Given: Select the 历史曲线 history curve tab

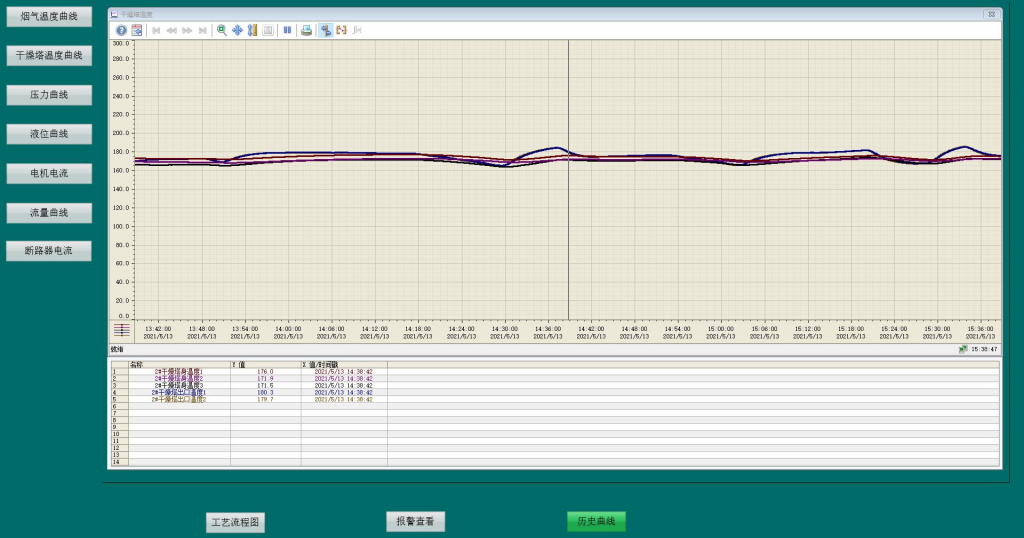Looking at the screenshot, I should [x=596, y=521].
